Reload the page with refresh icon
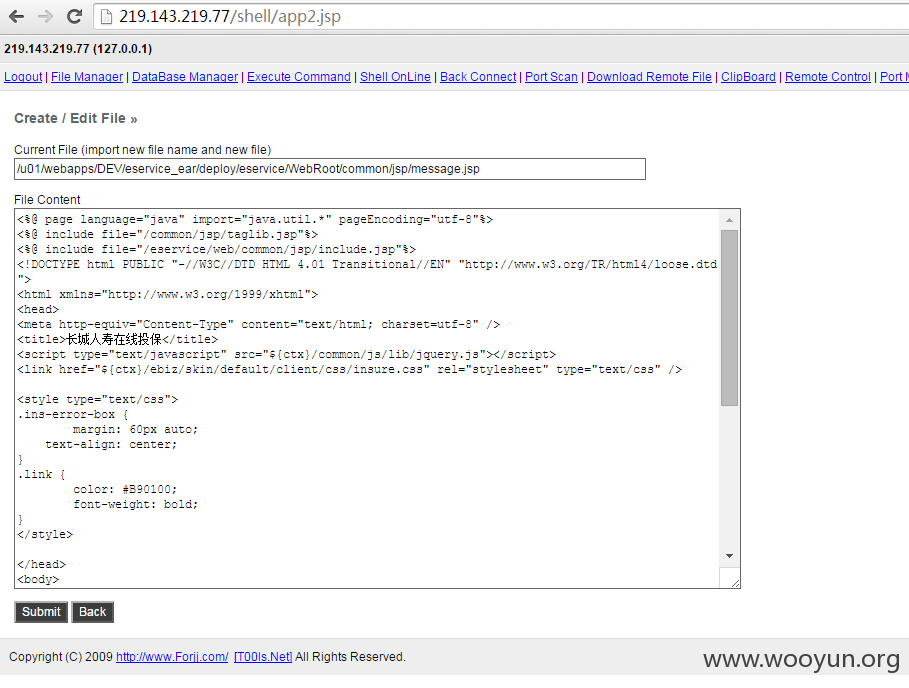Viewport: 909px width, 688px height. (x=74, y=16)
